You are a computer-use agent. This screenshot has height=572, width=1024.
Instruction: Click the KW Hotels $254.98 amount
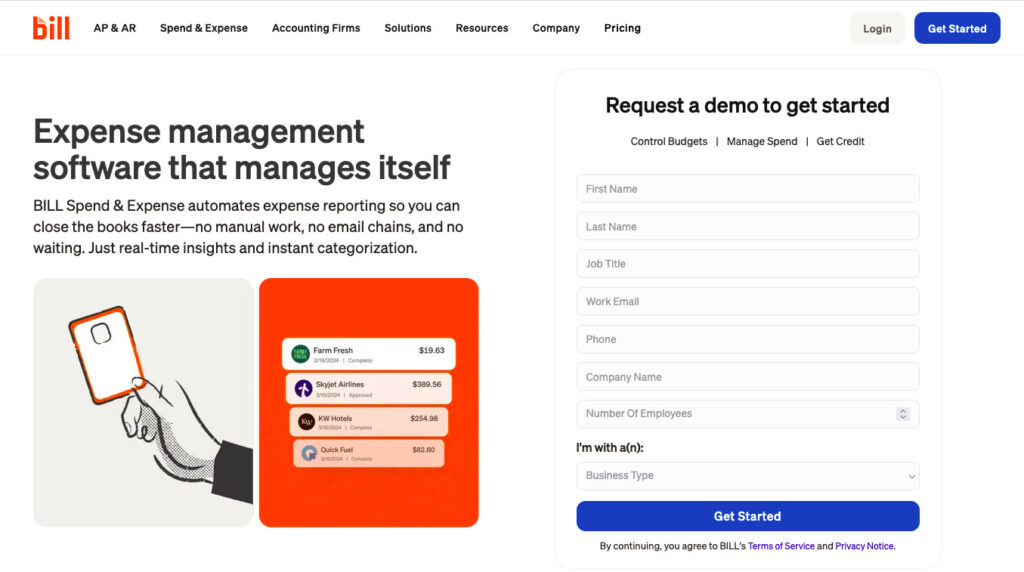click(424, 419)
